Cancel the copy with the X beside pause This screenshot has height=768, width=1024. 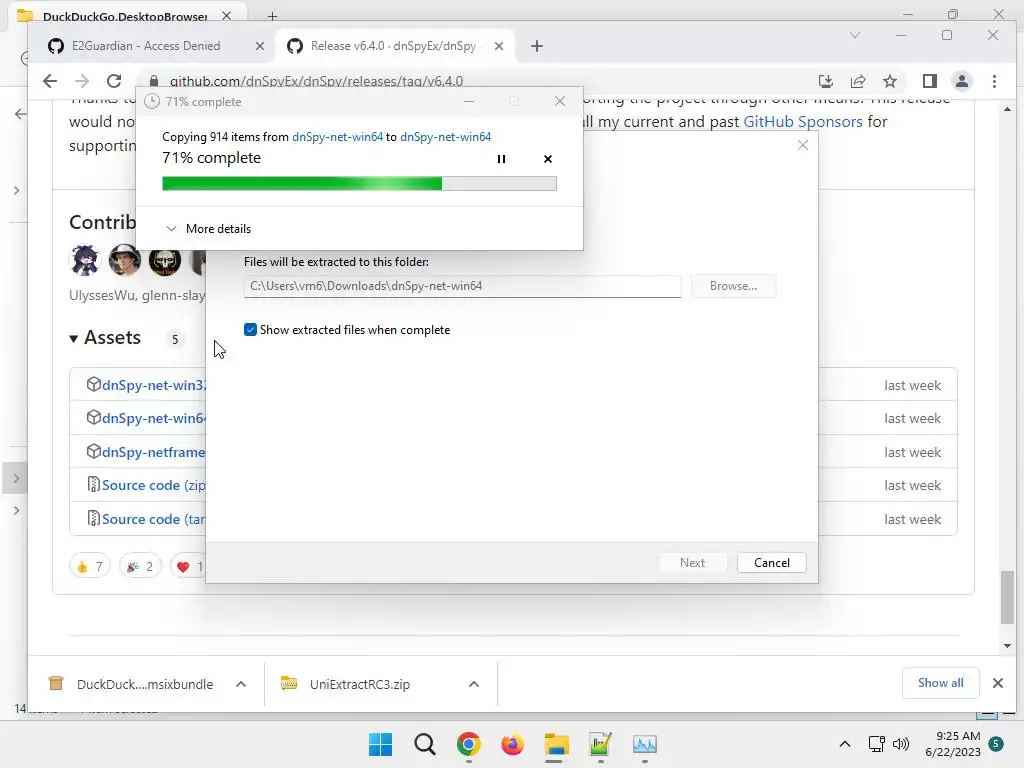[548, 159]
